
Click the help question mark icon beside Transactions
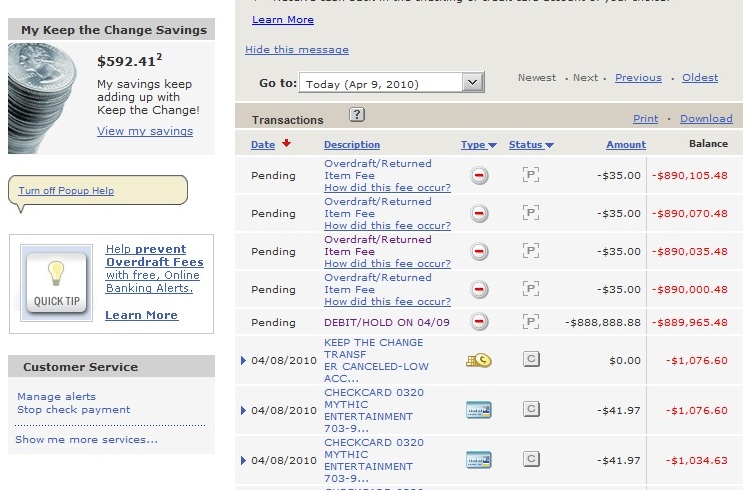356,115
